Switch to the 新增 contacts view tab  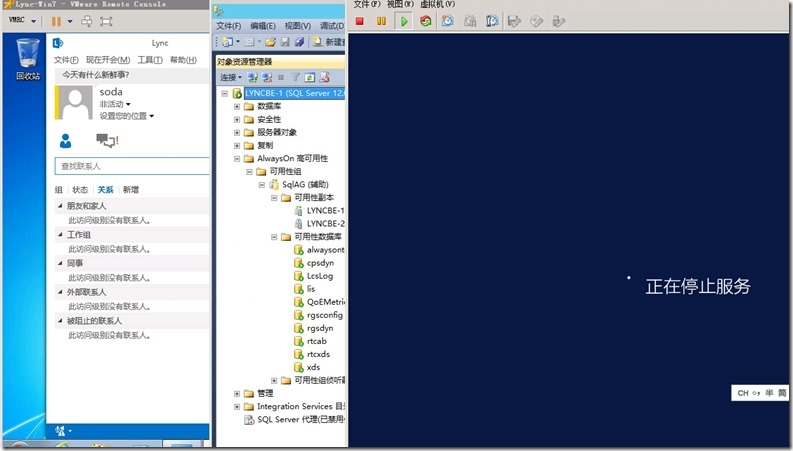(130, 190)
